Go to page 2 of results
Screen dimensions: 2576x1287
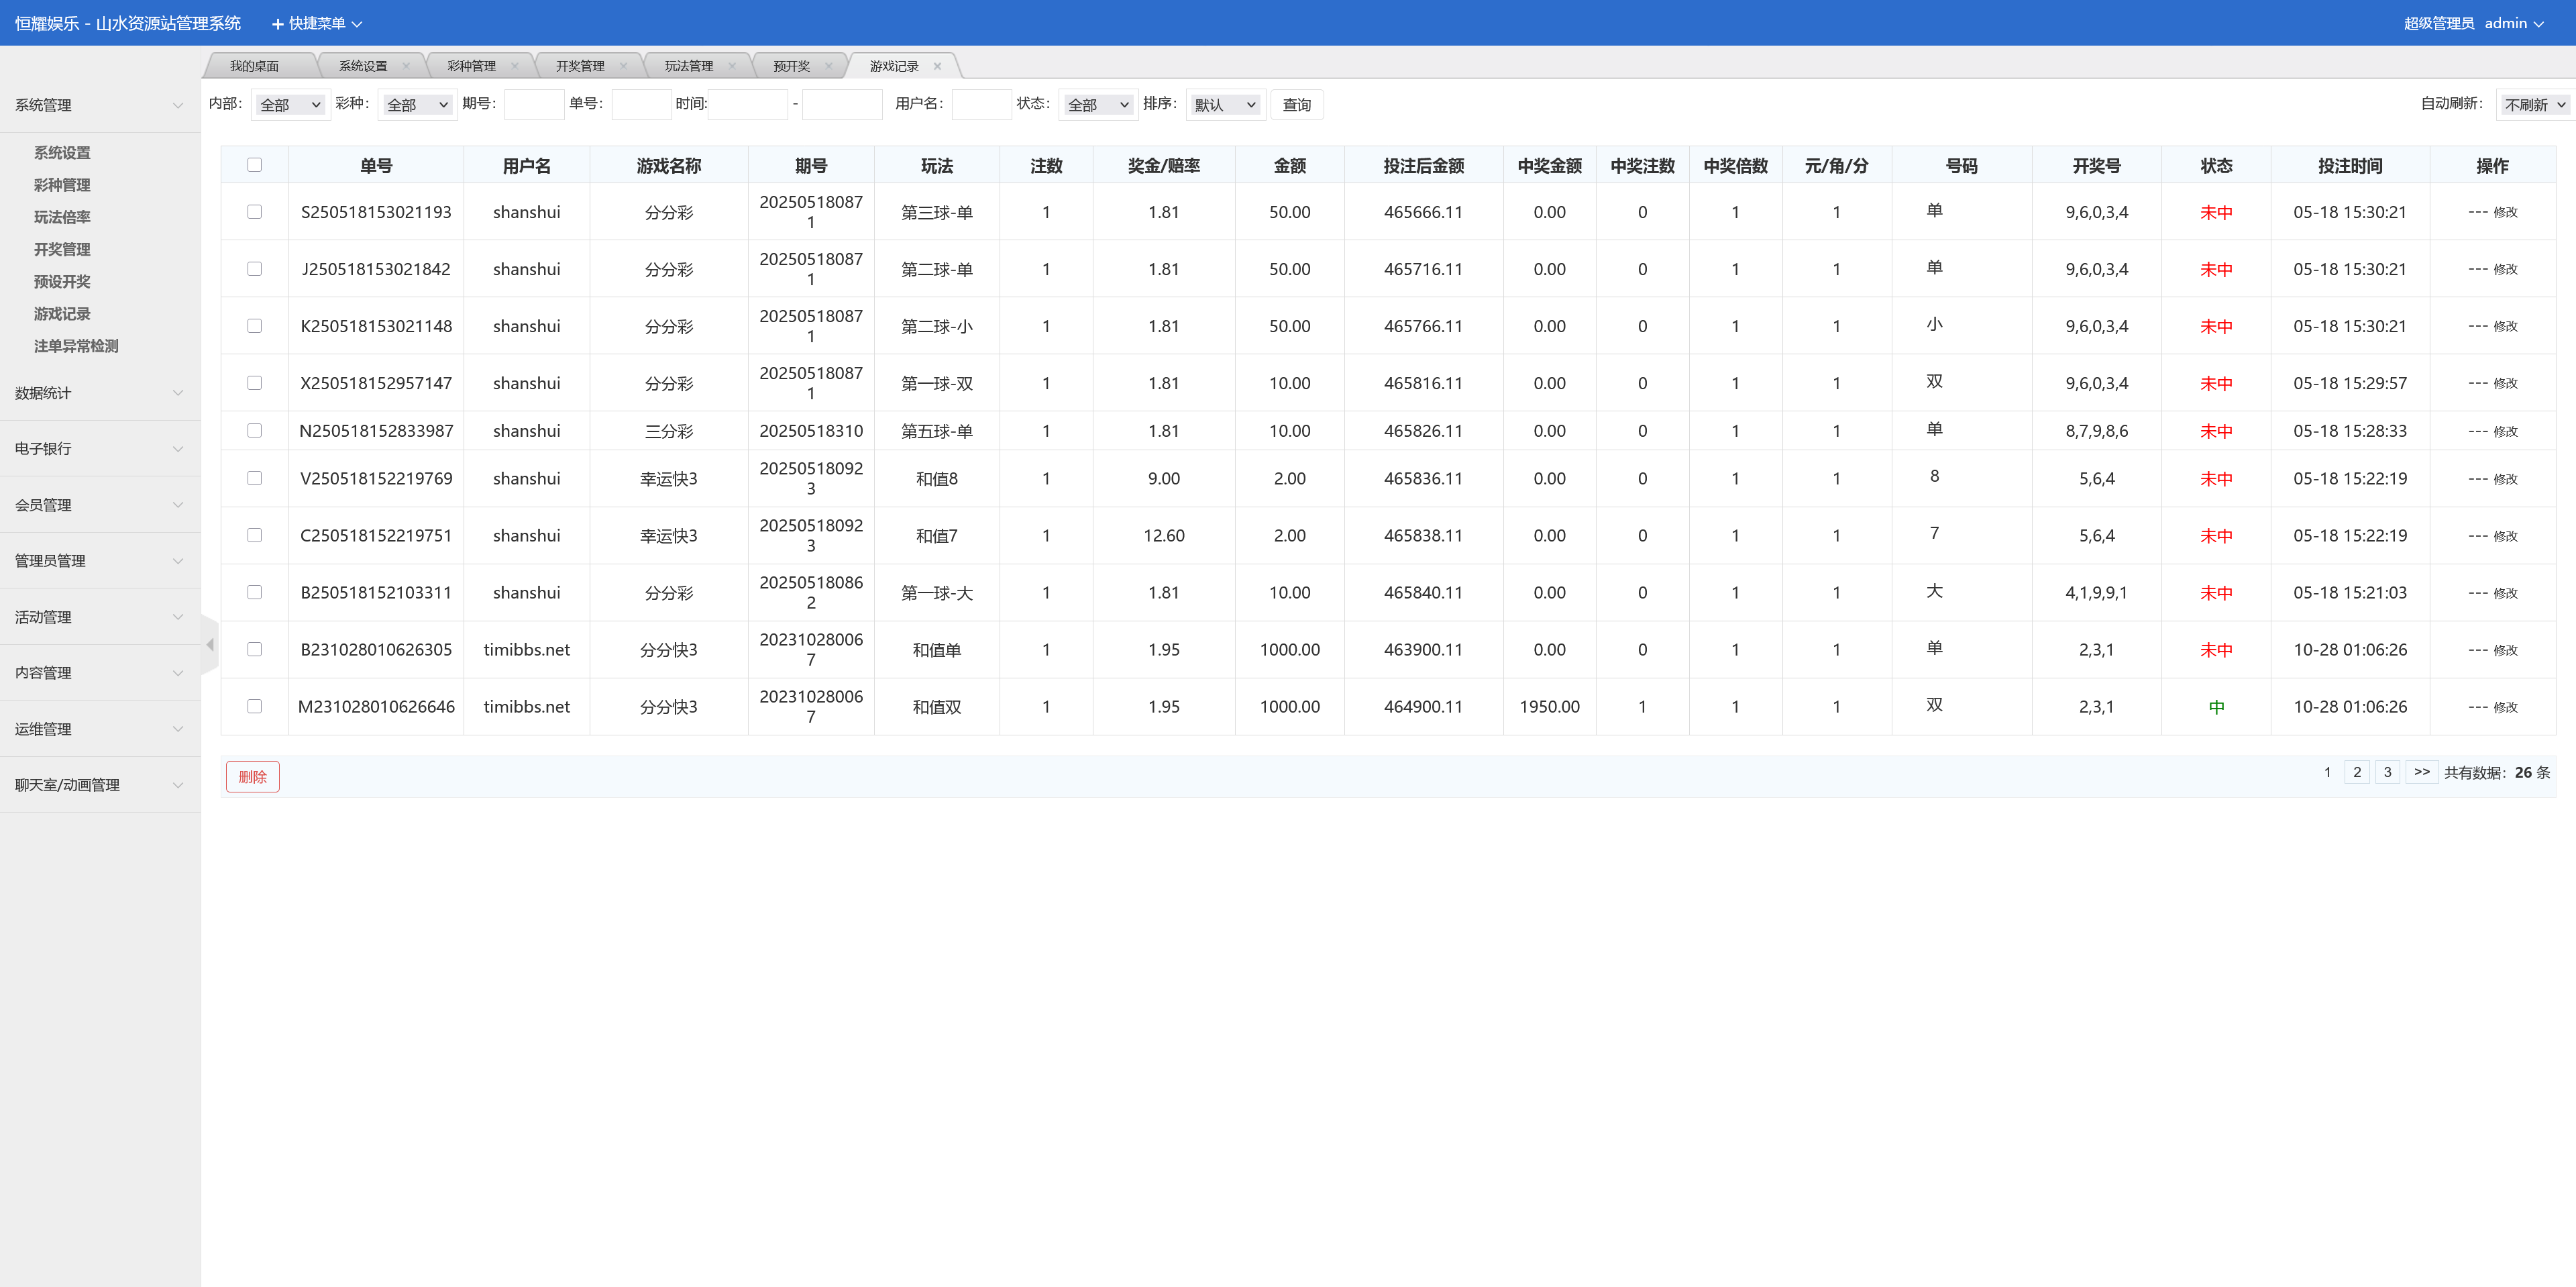pos(2357,772)
